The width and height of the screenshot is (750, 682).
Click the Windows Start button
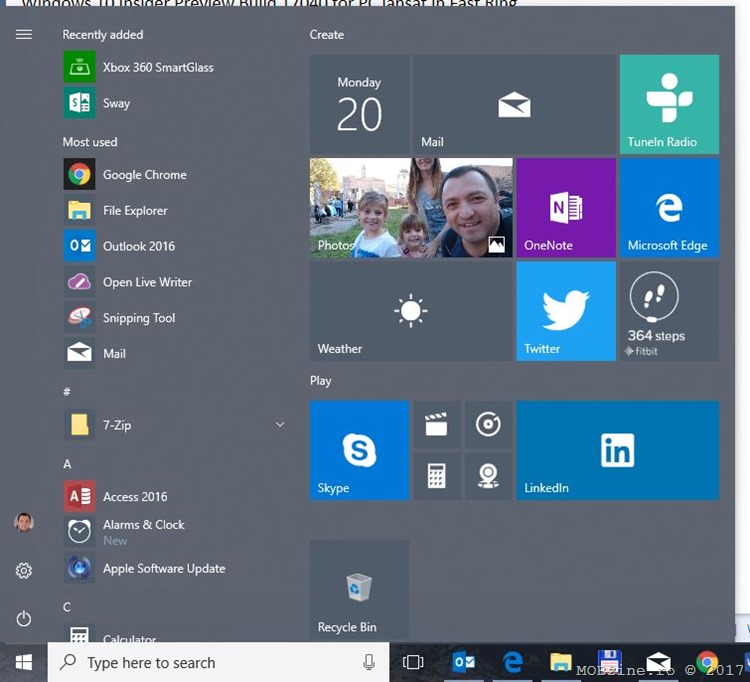23,662
